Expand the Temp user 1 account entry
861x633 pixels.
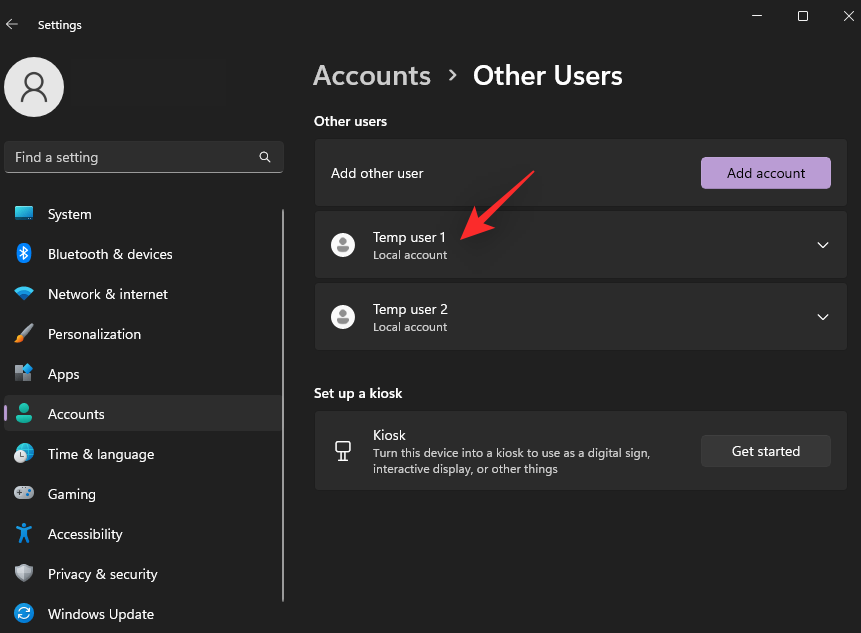click(822, 244)
